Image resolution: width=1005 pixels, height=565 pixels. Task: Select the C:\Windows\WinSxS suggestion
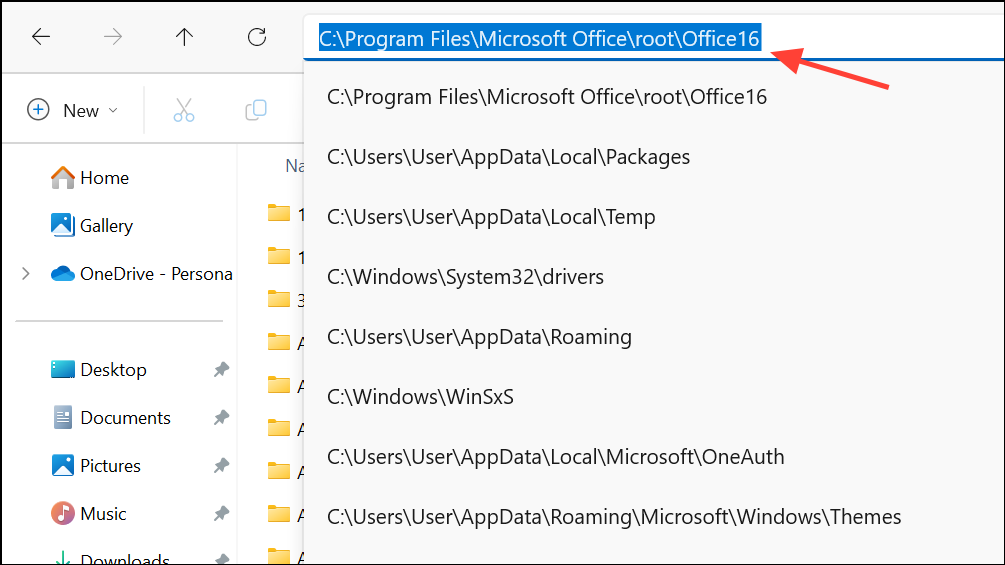pyautogui.click(x=420, y=397)
